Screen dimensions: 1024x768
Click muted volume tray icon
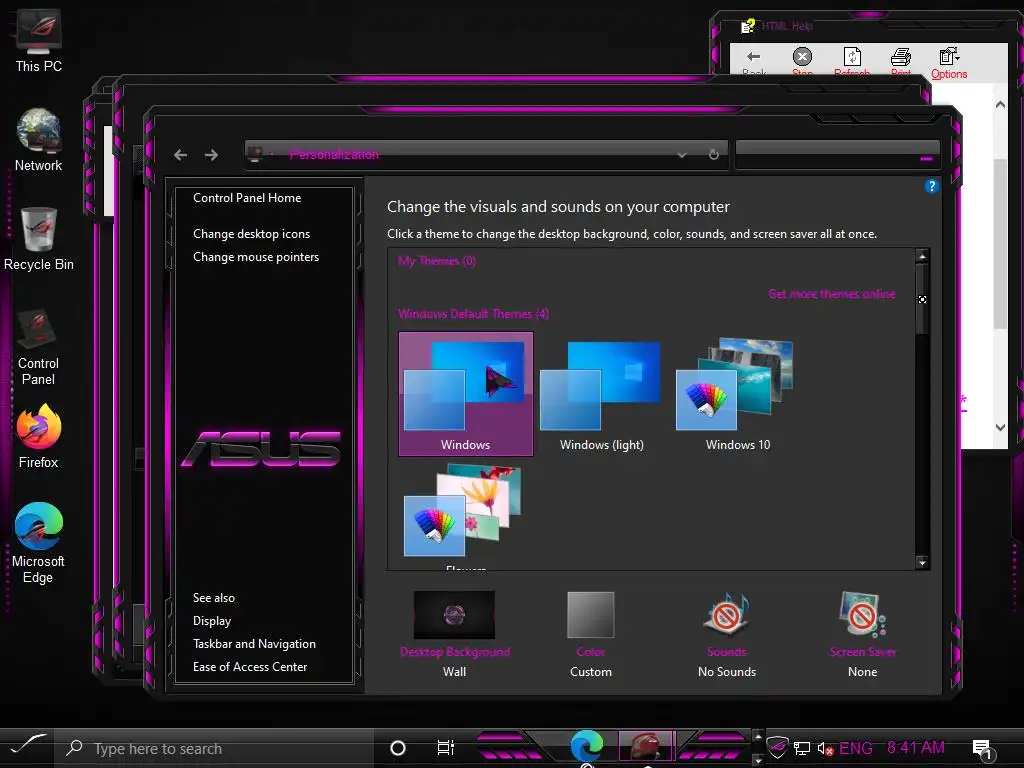pyautogui.click(x=825, y=748)
